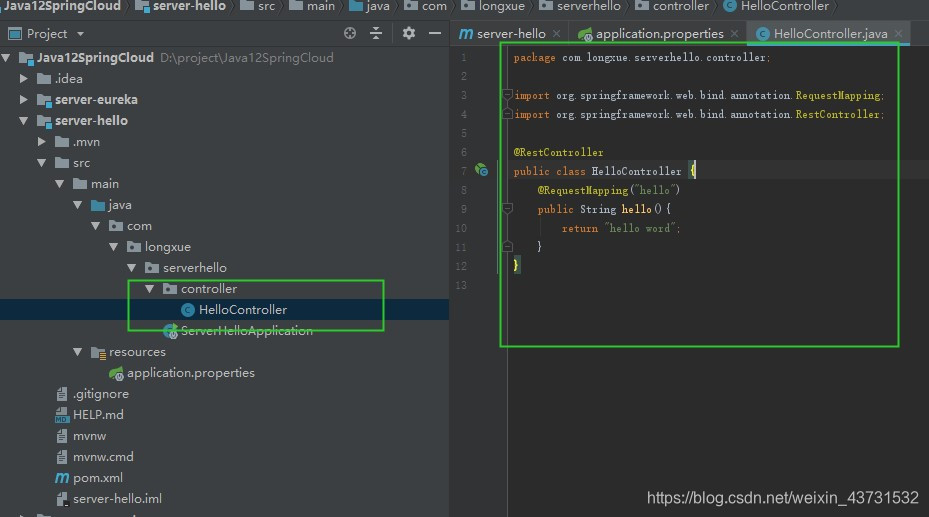This screenshot has width=929, height=517.
Task: Select HELP.md in the project tree
Action: 98,415
